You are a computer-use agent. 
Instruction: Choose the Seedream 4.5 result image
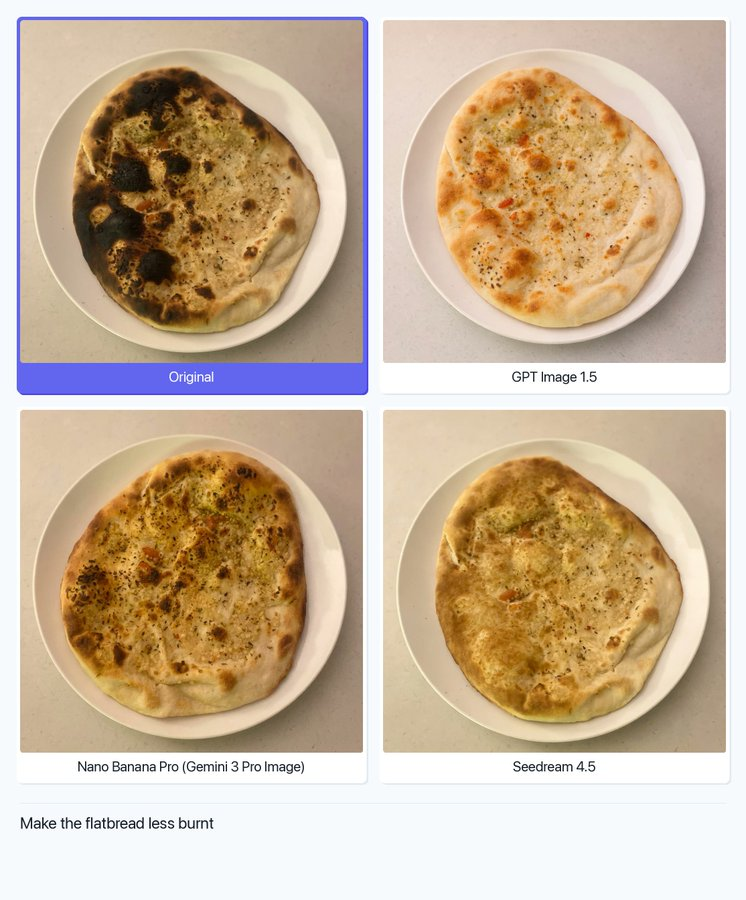(554, 581)
